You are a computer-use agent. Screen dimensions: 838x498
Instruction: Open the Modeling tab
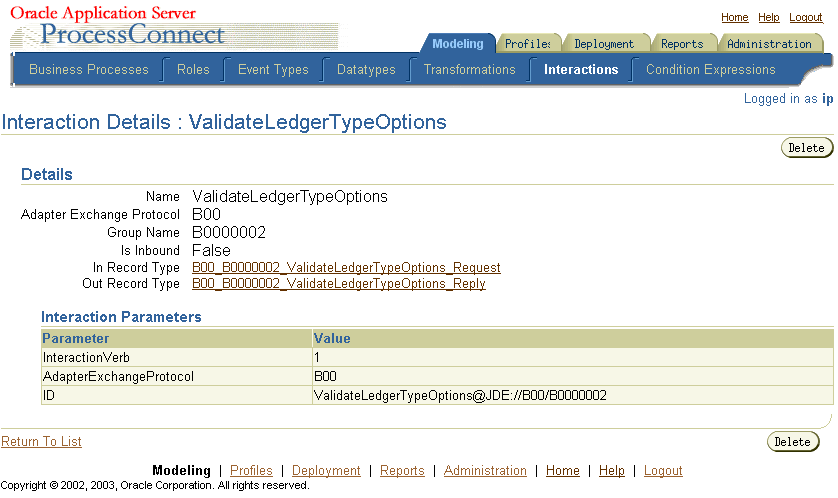[457, 44]
